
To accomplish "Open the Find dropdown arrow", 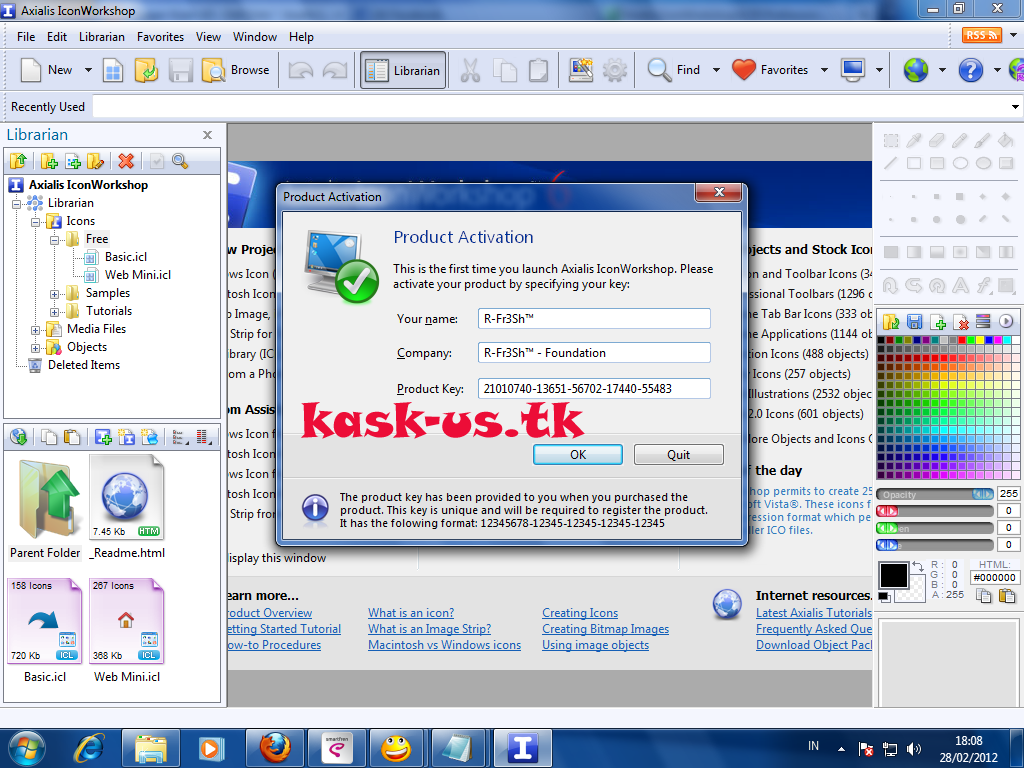I will [716, 70].
